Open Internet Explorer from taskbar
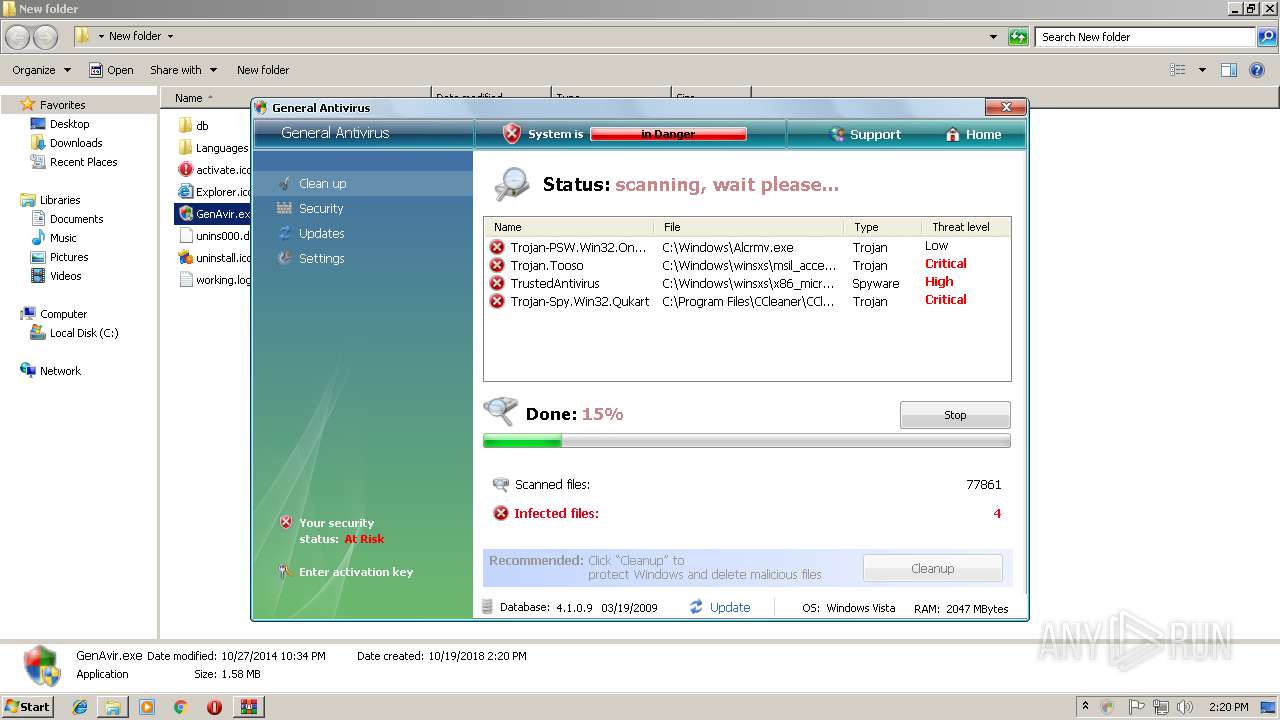This screenshot has height=720, width=1280. pyautogui.click(x=80, y=707)
